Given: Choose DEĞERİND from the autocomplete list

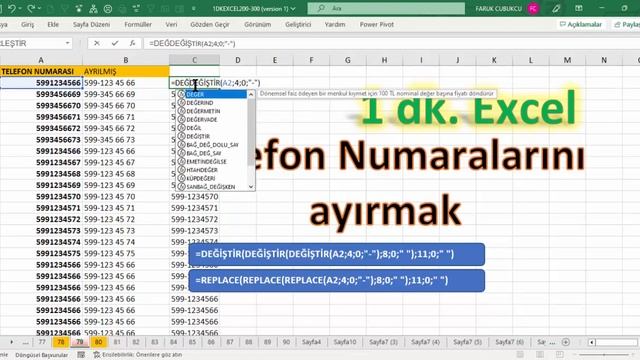Looking at the screenshot, I should tap(212, 103).
